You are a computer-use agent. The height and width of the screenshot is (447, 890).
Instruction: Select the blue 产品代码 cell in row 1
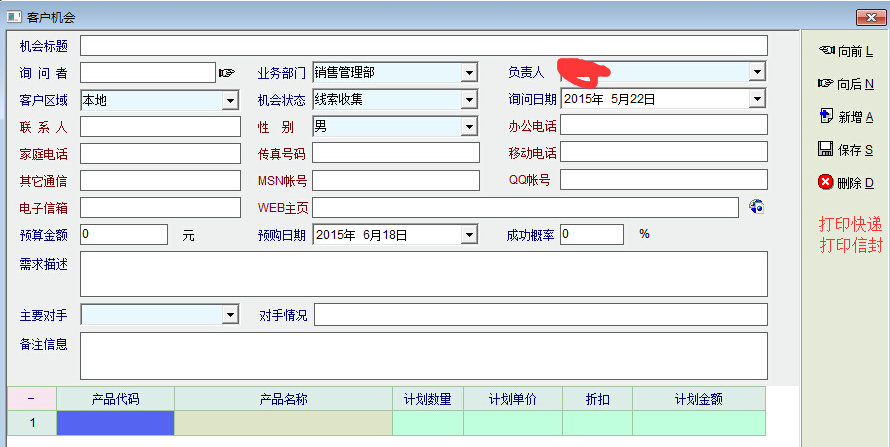coord(115,423)
